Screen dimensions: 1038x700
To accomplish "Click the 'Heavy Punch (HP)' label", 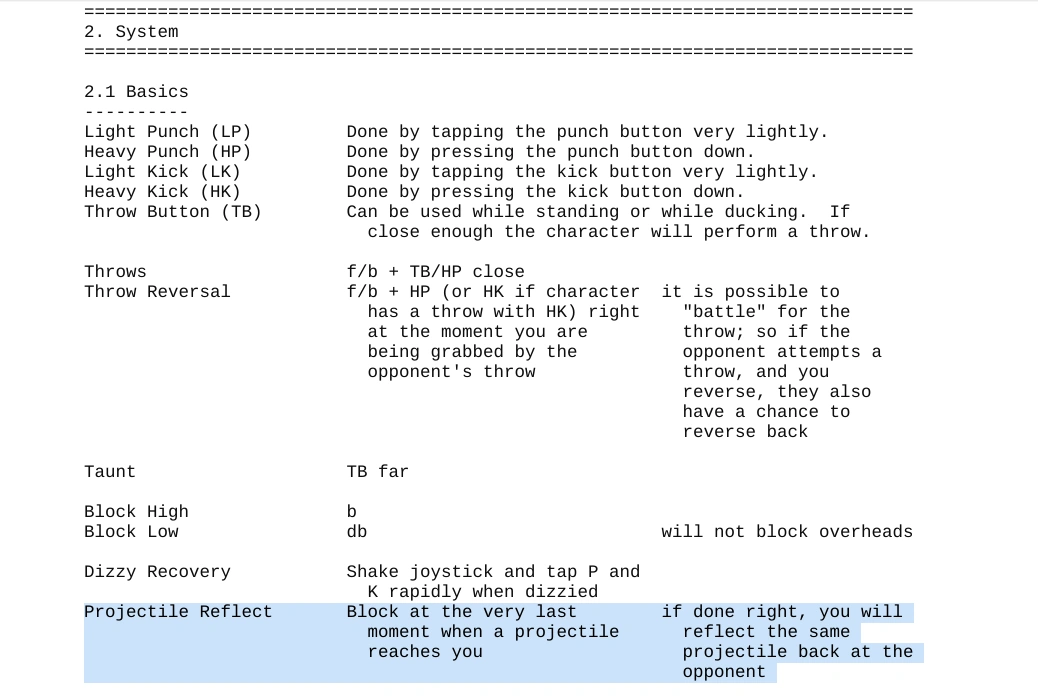I will coord(167,152).
